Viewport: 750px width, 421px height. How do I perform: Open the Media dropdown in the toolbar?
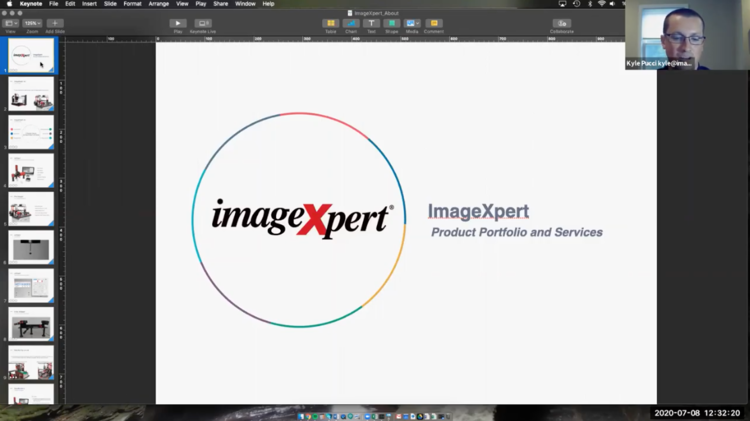[x=412, y=23]
